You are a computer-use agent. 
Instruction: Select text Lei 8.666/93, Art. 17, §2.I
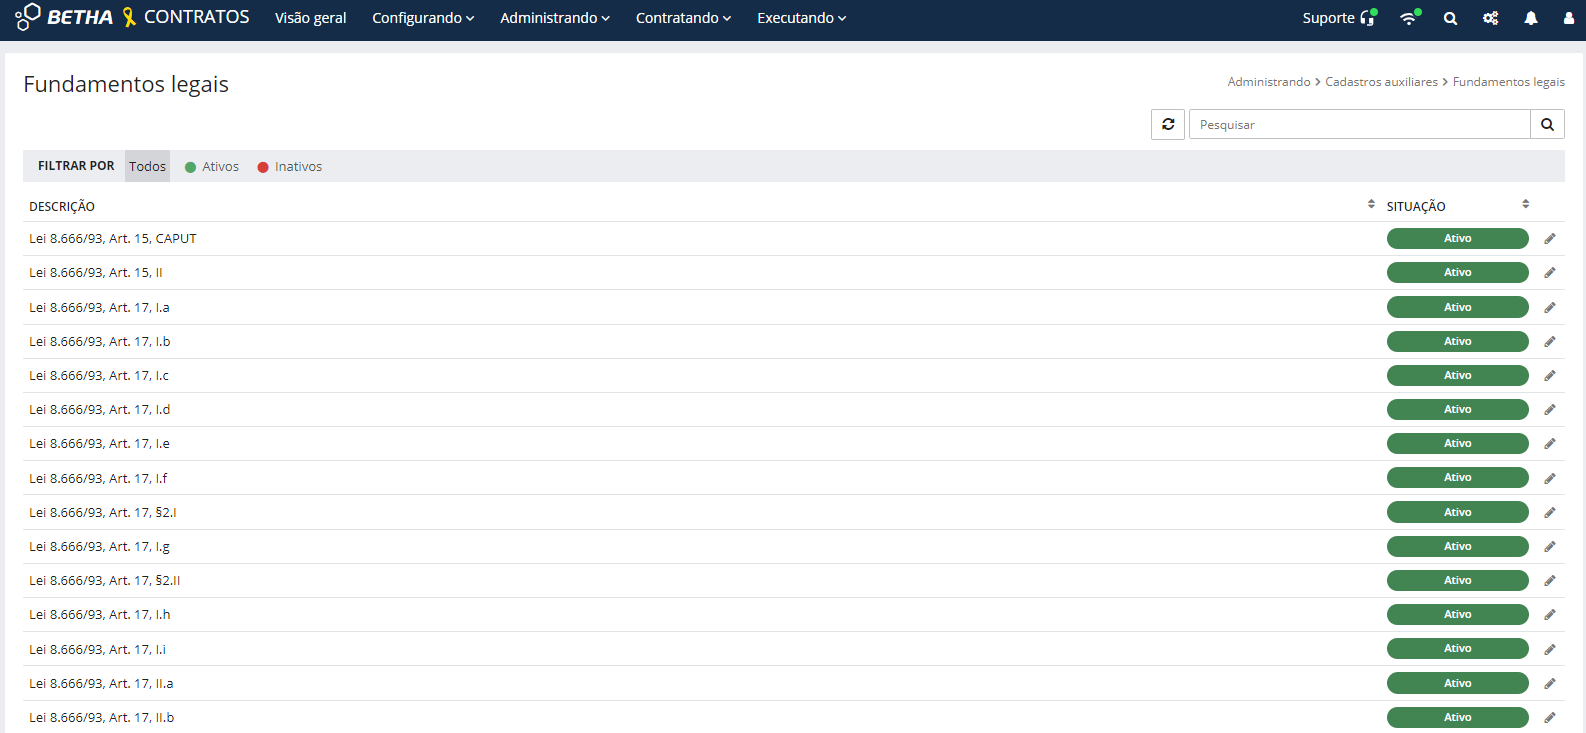103,512
